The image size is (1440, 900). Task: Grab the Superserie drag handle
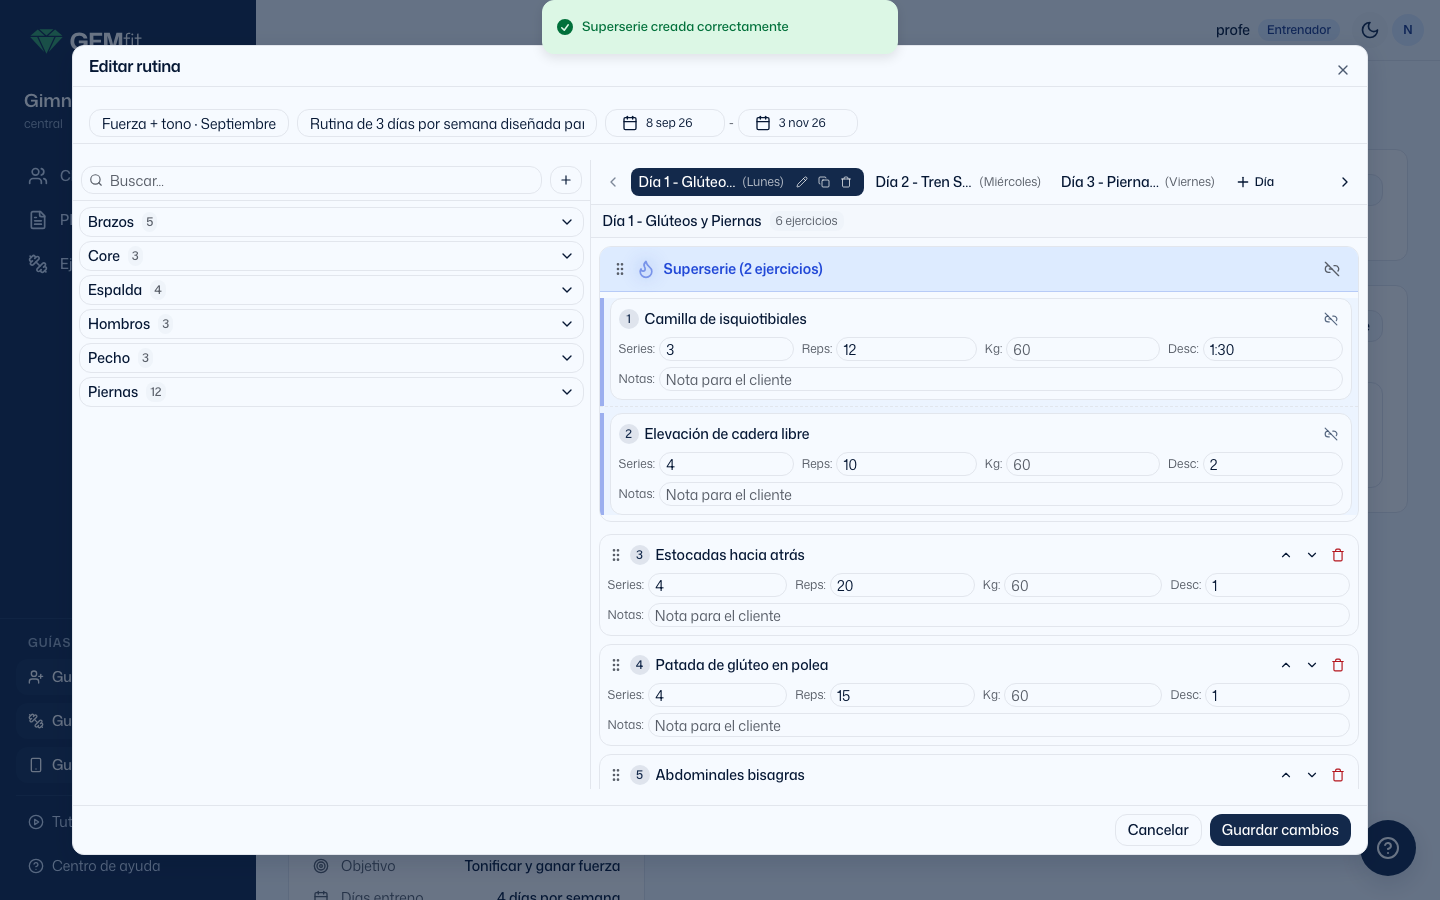pos(620,269)
